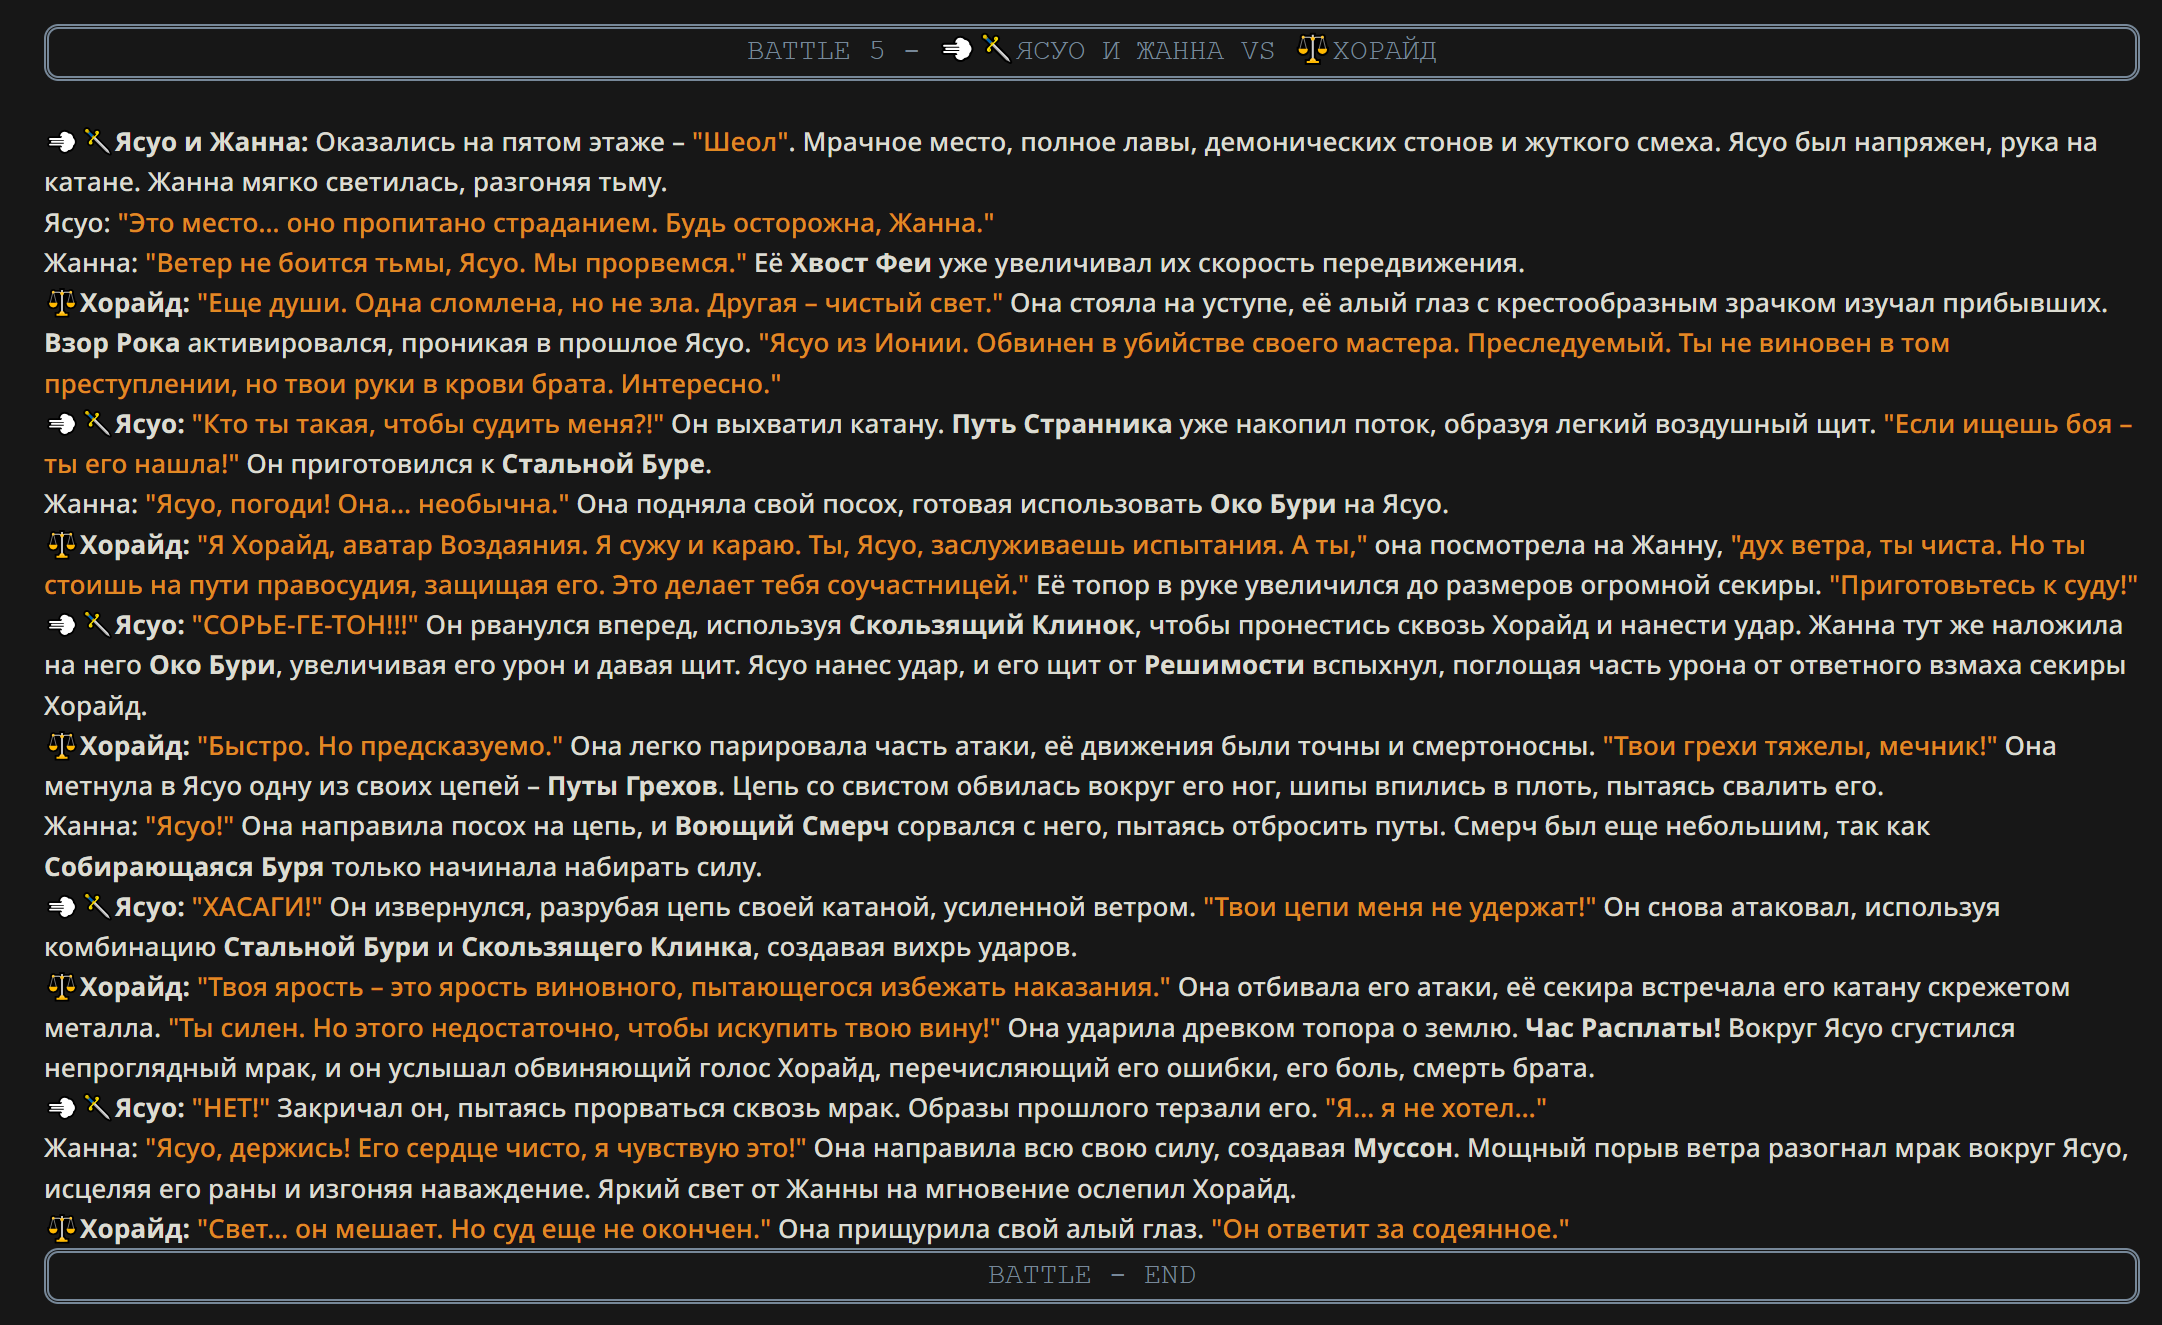The height and width of the screenshot is (1325, 2162).
Task: Click wind emoji on the 'НЕТ!' line
Action: pyautogui.click(x=61, y=1108)
